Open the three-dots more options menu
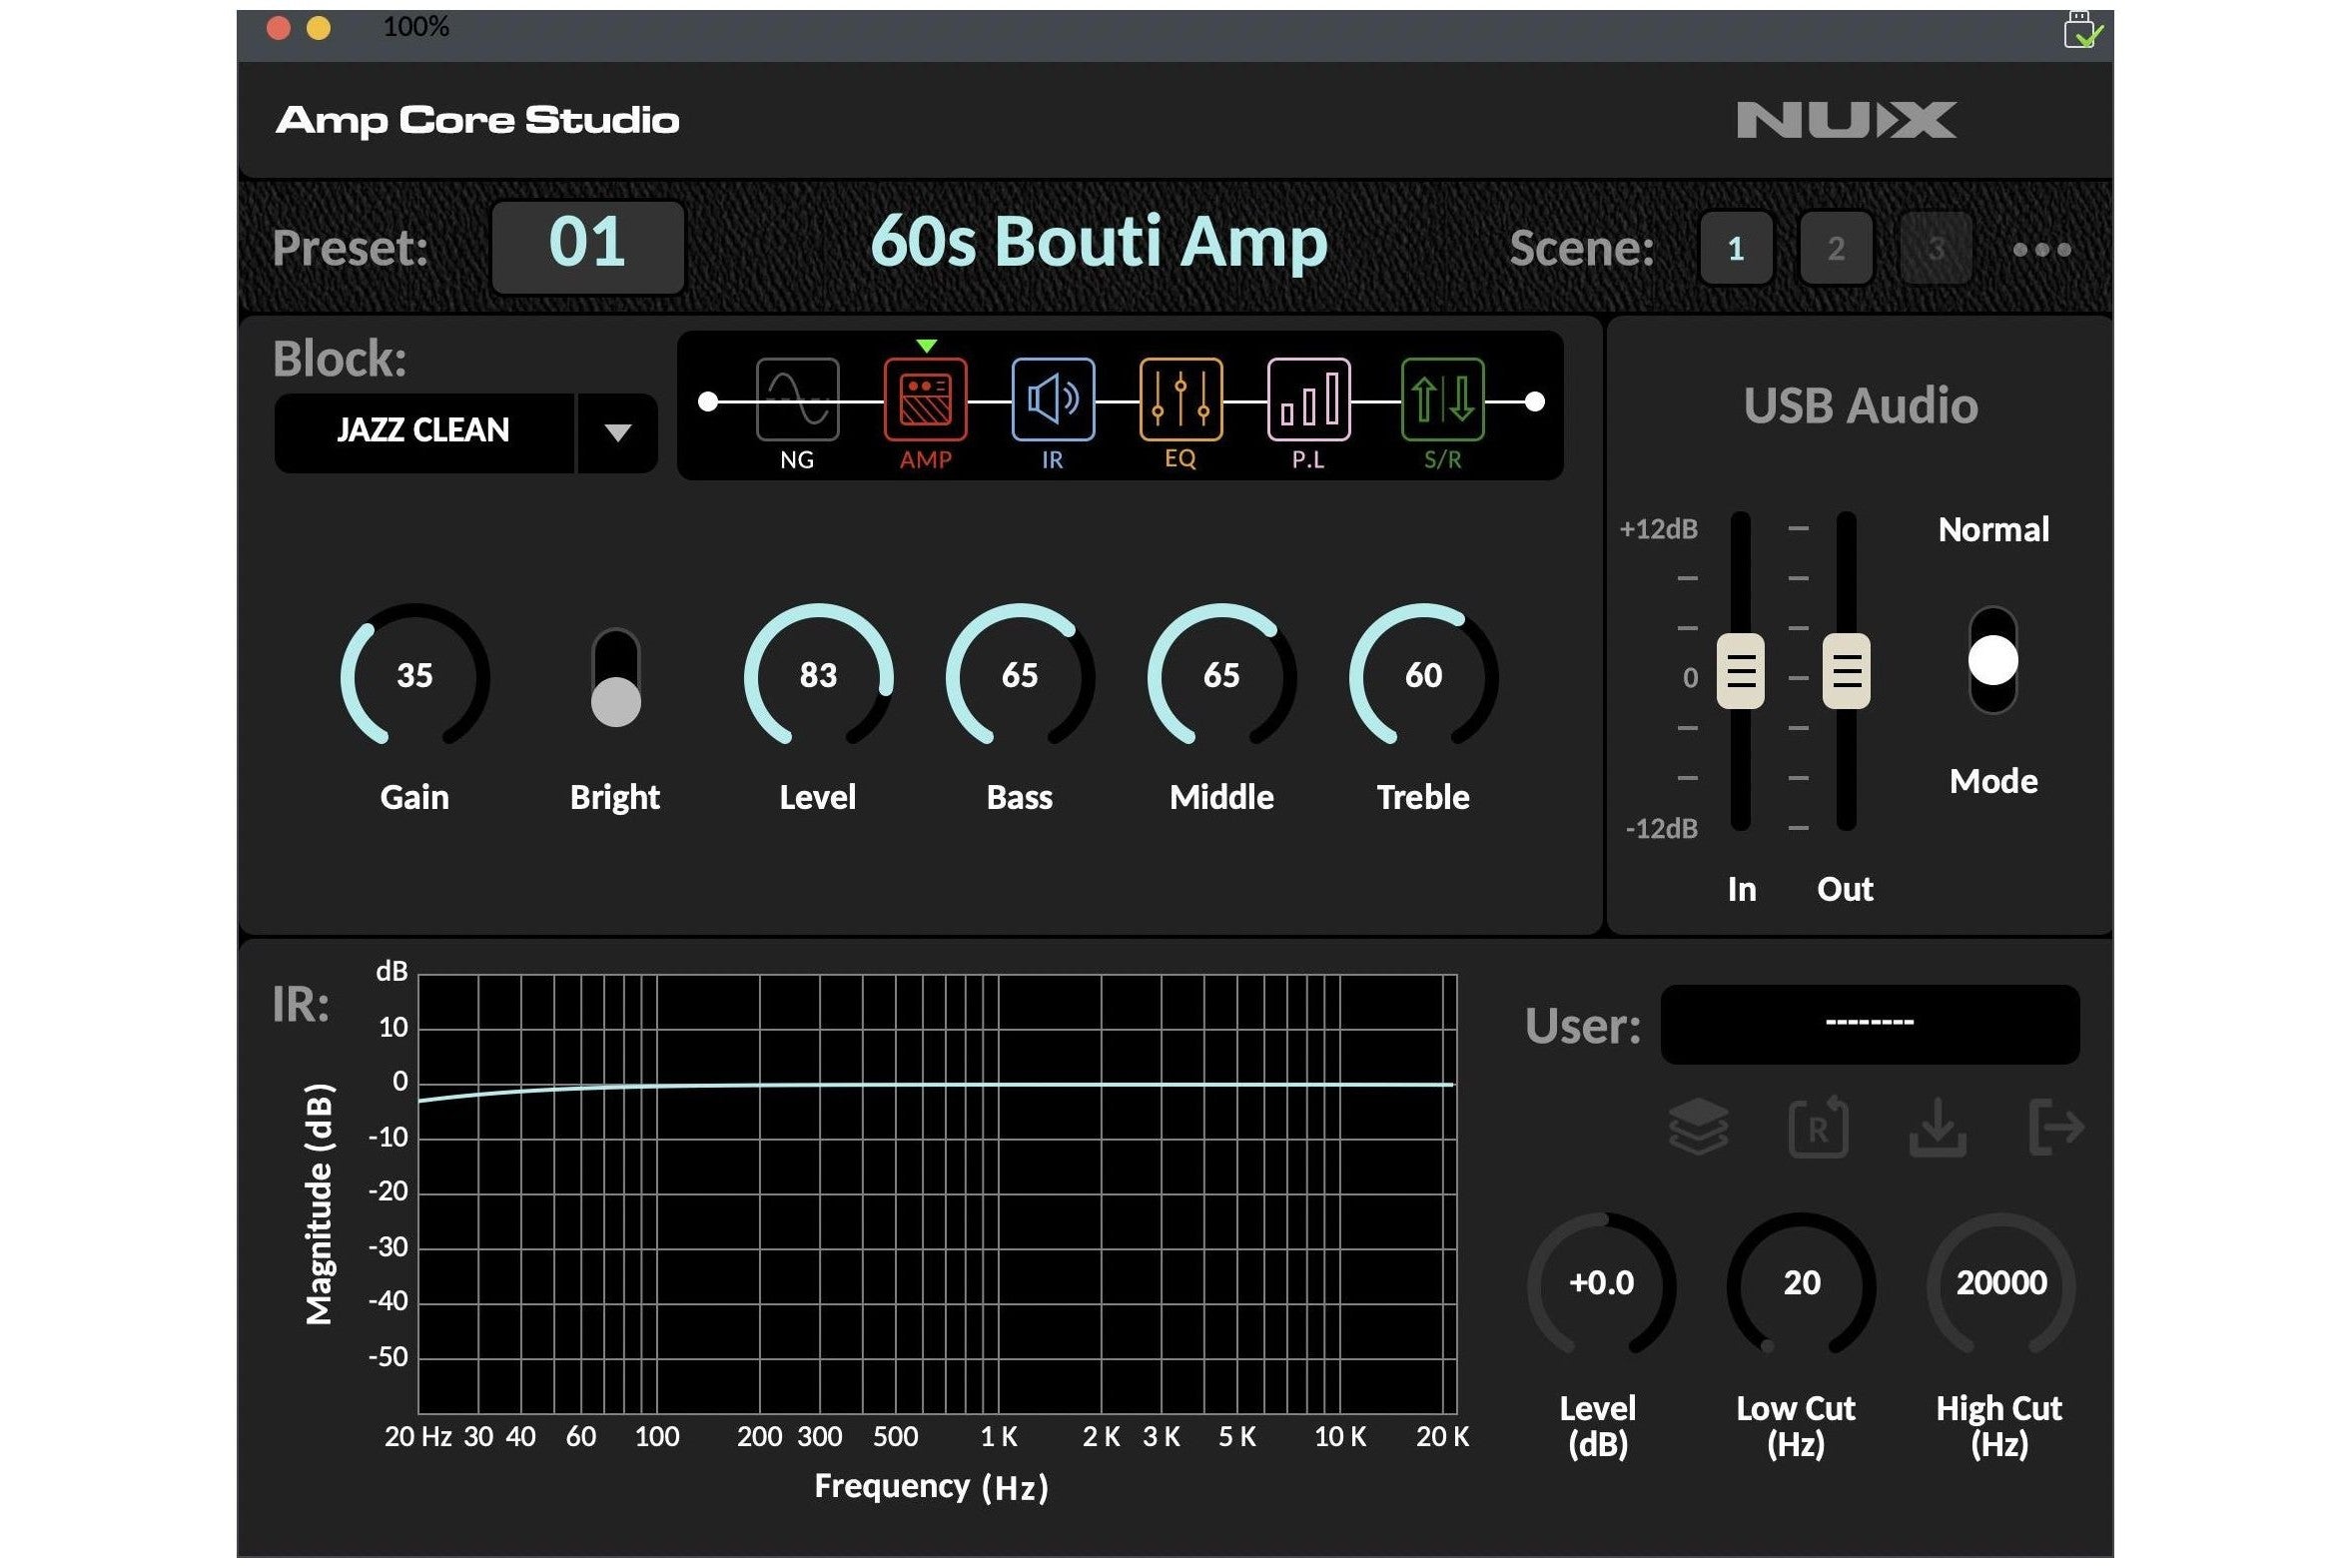 coord(2042,249)
